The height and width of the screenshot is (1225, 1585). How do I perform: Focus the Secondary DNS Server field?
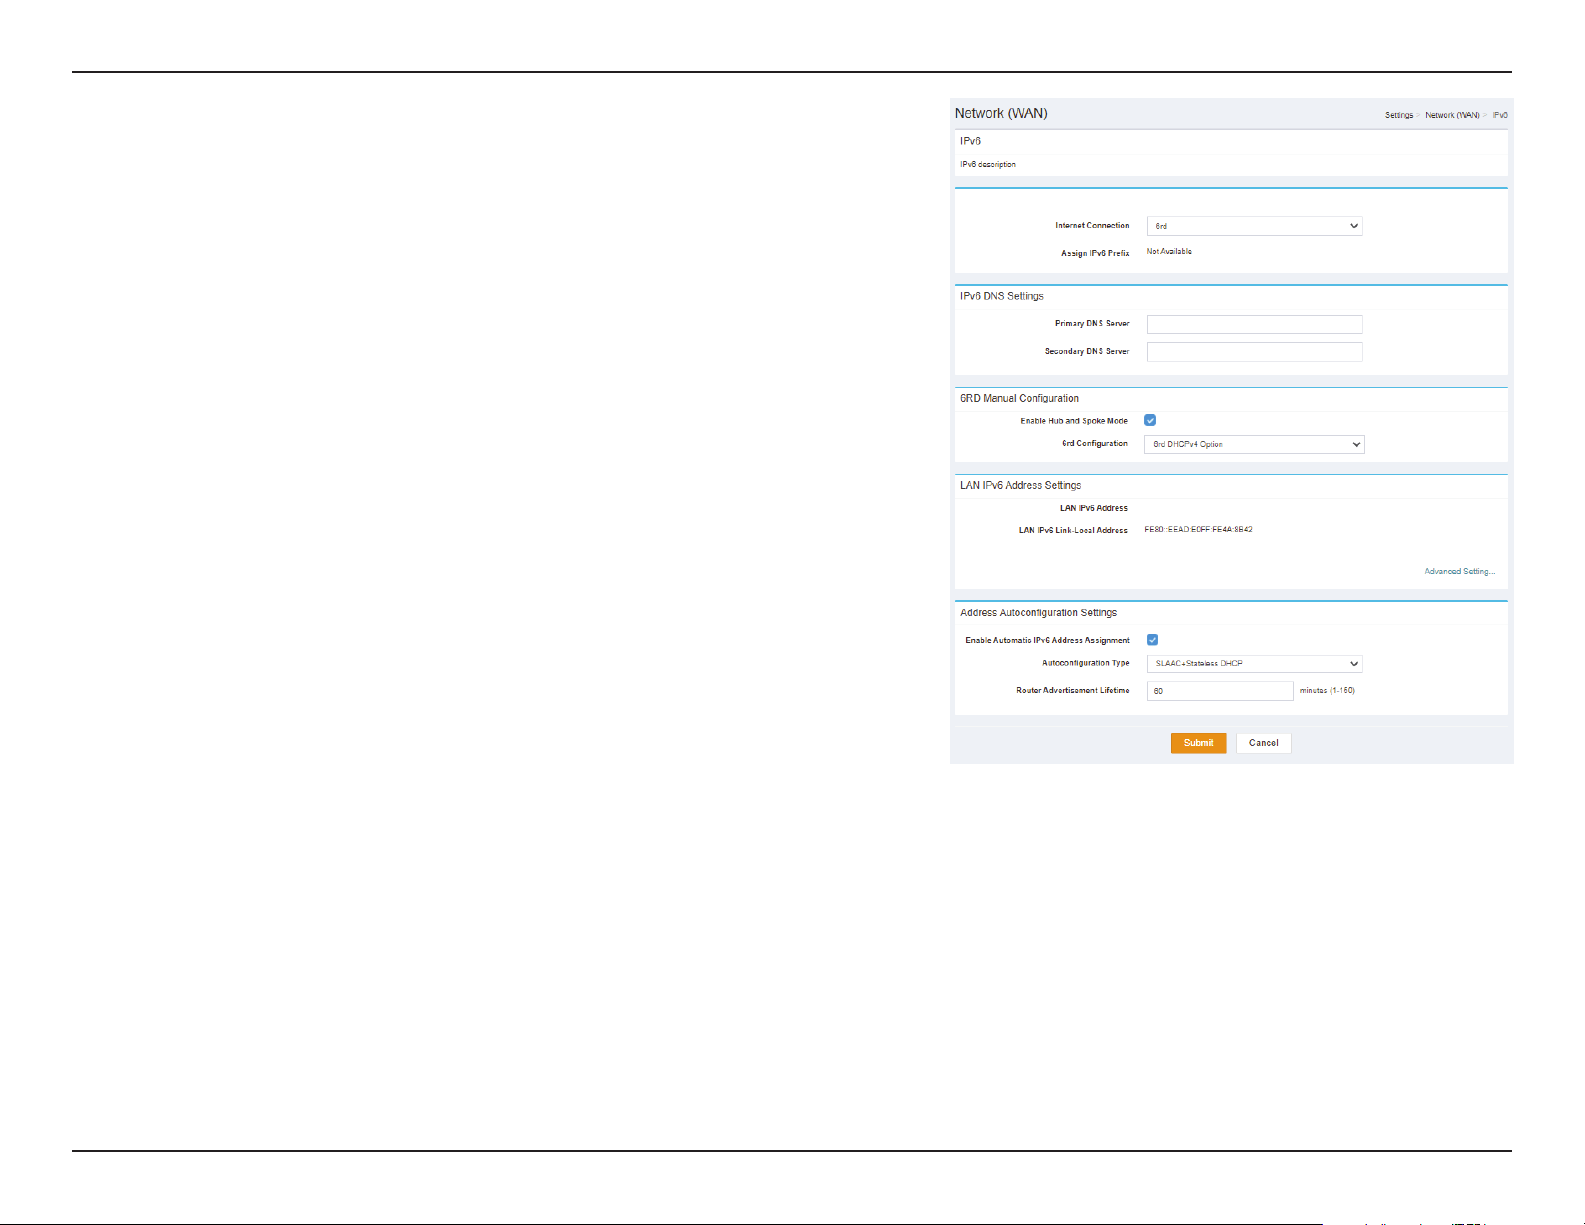pyautogui.click(x=1254, y=352)
